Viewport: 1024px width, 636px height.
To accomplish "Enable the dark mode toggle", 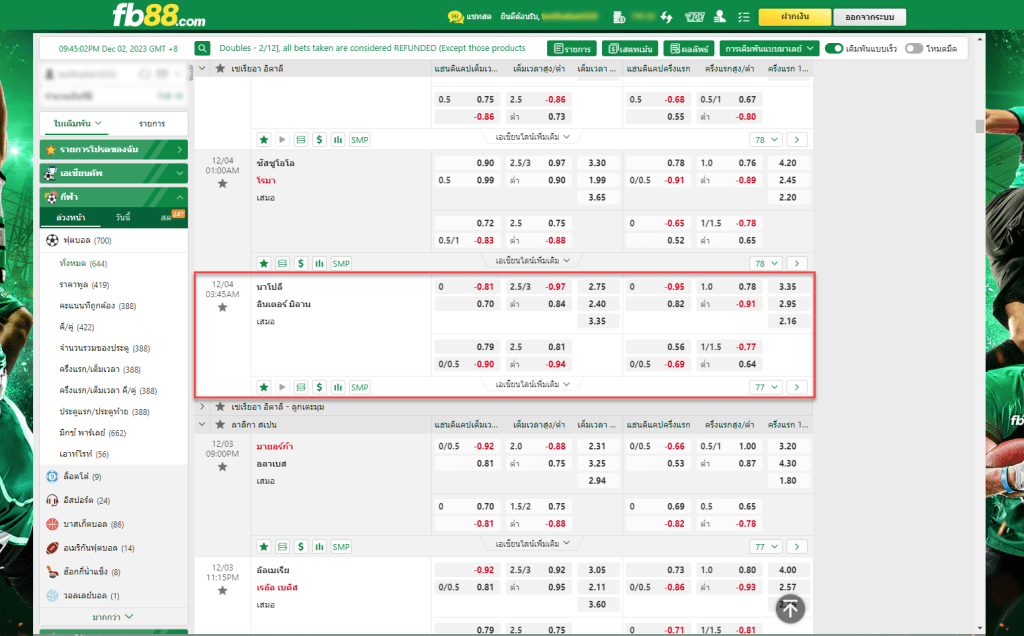I will [x=913, y=48].
